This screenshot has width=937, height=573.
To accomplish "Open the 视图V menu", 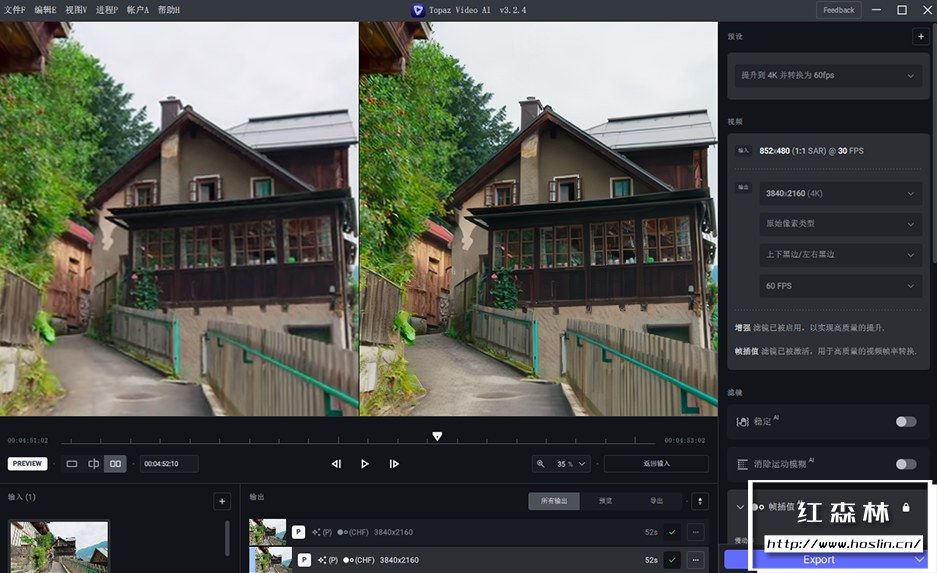I will 76,10.
